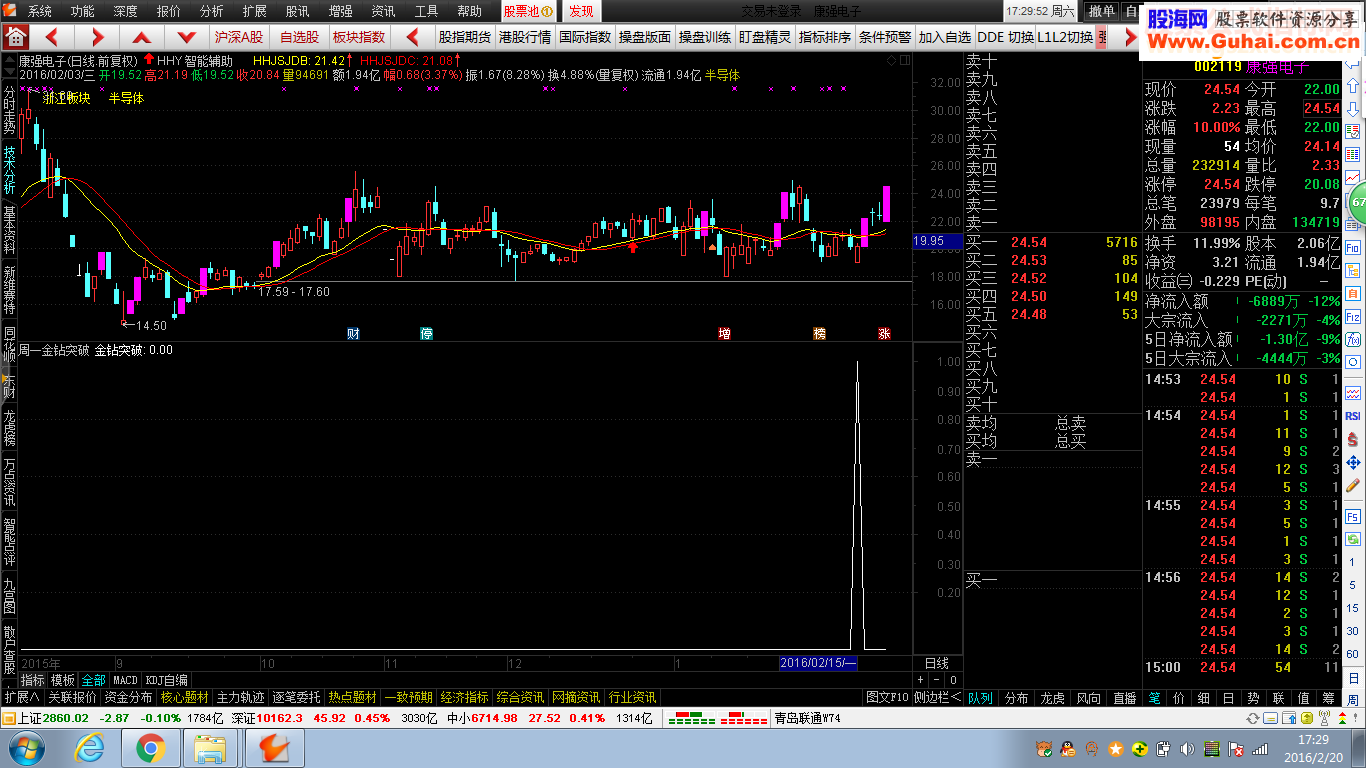Switch to the 龙虎 tab in quote panel
The width and height of the screenshot is (1366, 768).
[x=1052, y=698]
